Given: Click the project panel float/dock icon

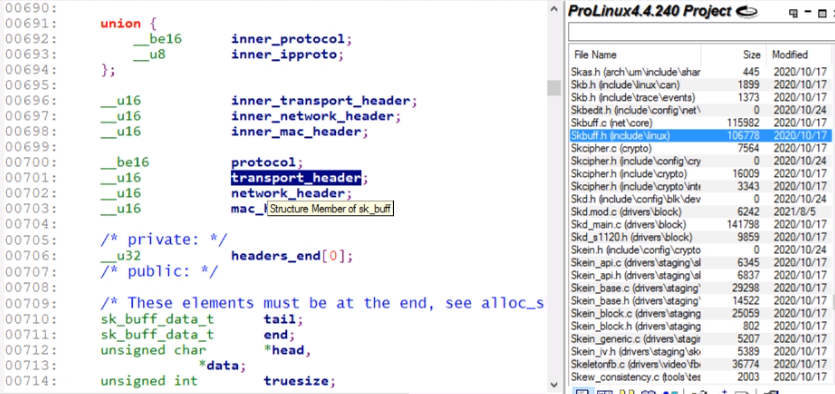Looking at the screenshot, I should (x=793, y=12).
